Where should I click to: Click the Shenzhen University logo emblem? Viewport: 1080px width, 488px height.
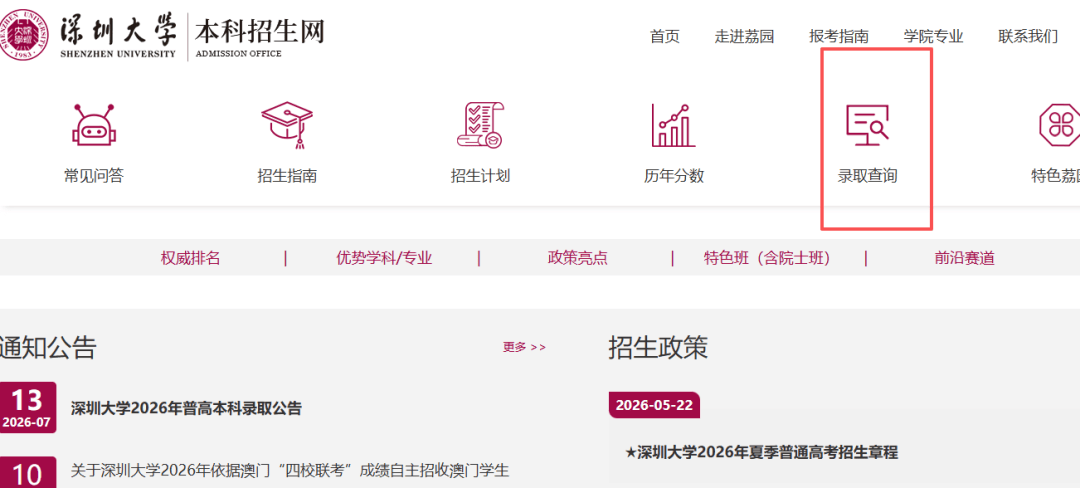[x=23, y=35]
